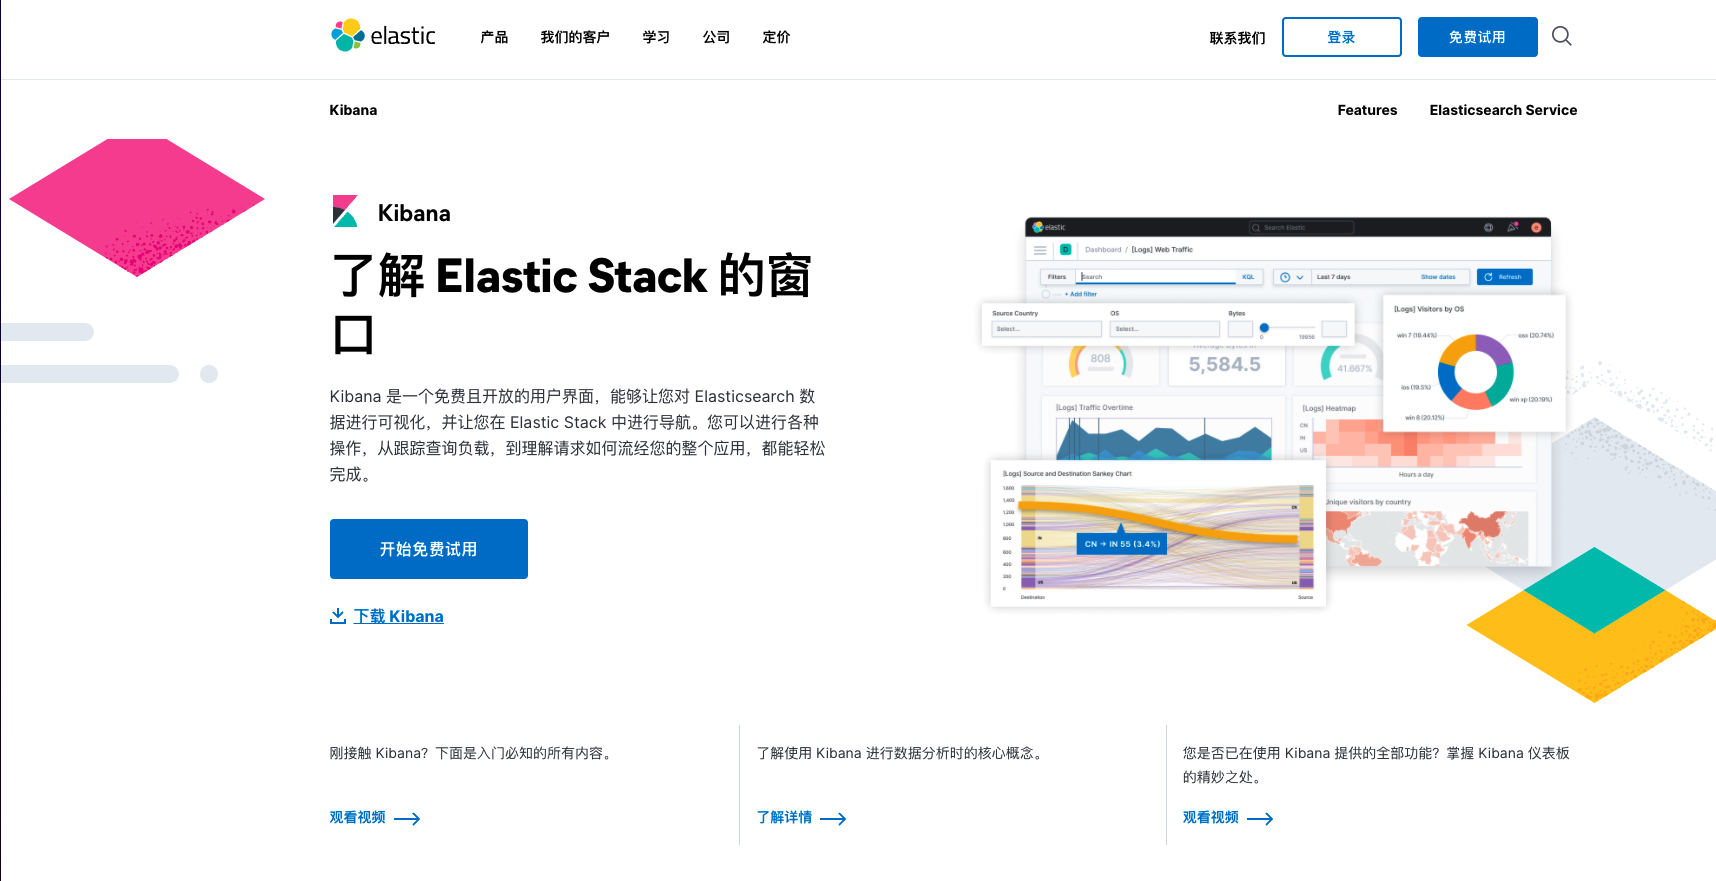The image size is (1716, 881).
Task: Click 观看视频 under 刚接触 Kibana
Action: point(358,818)
